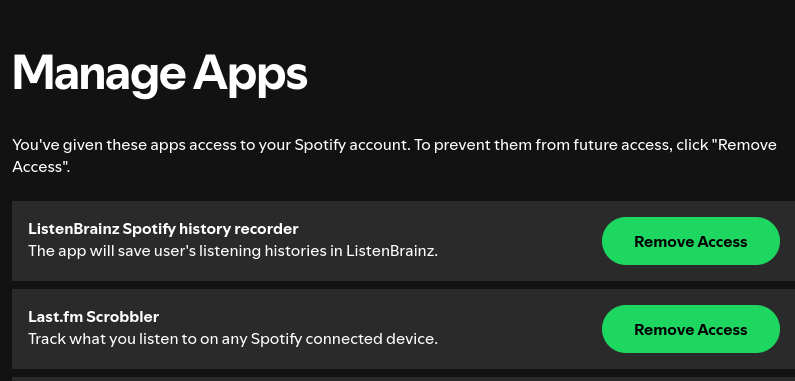Remove access for ListenBrainz Spotify history recorder

691,241
